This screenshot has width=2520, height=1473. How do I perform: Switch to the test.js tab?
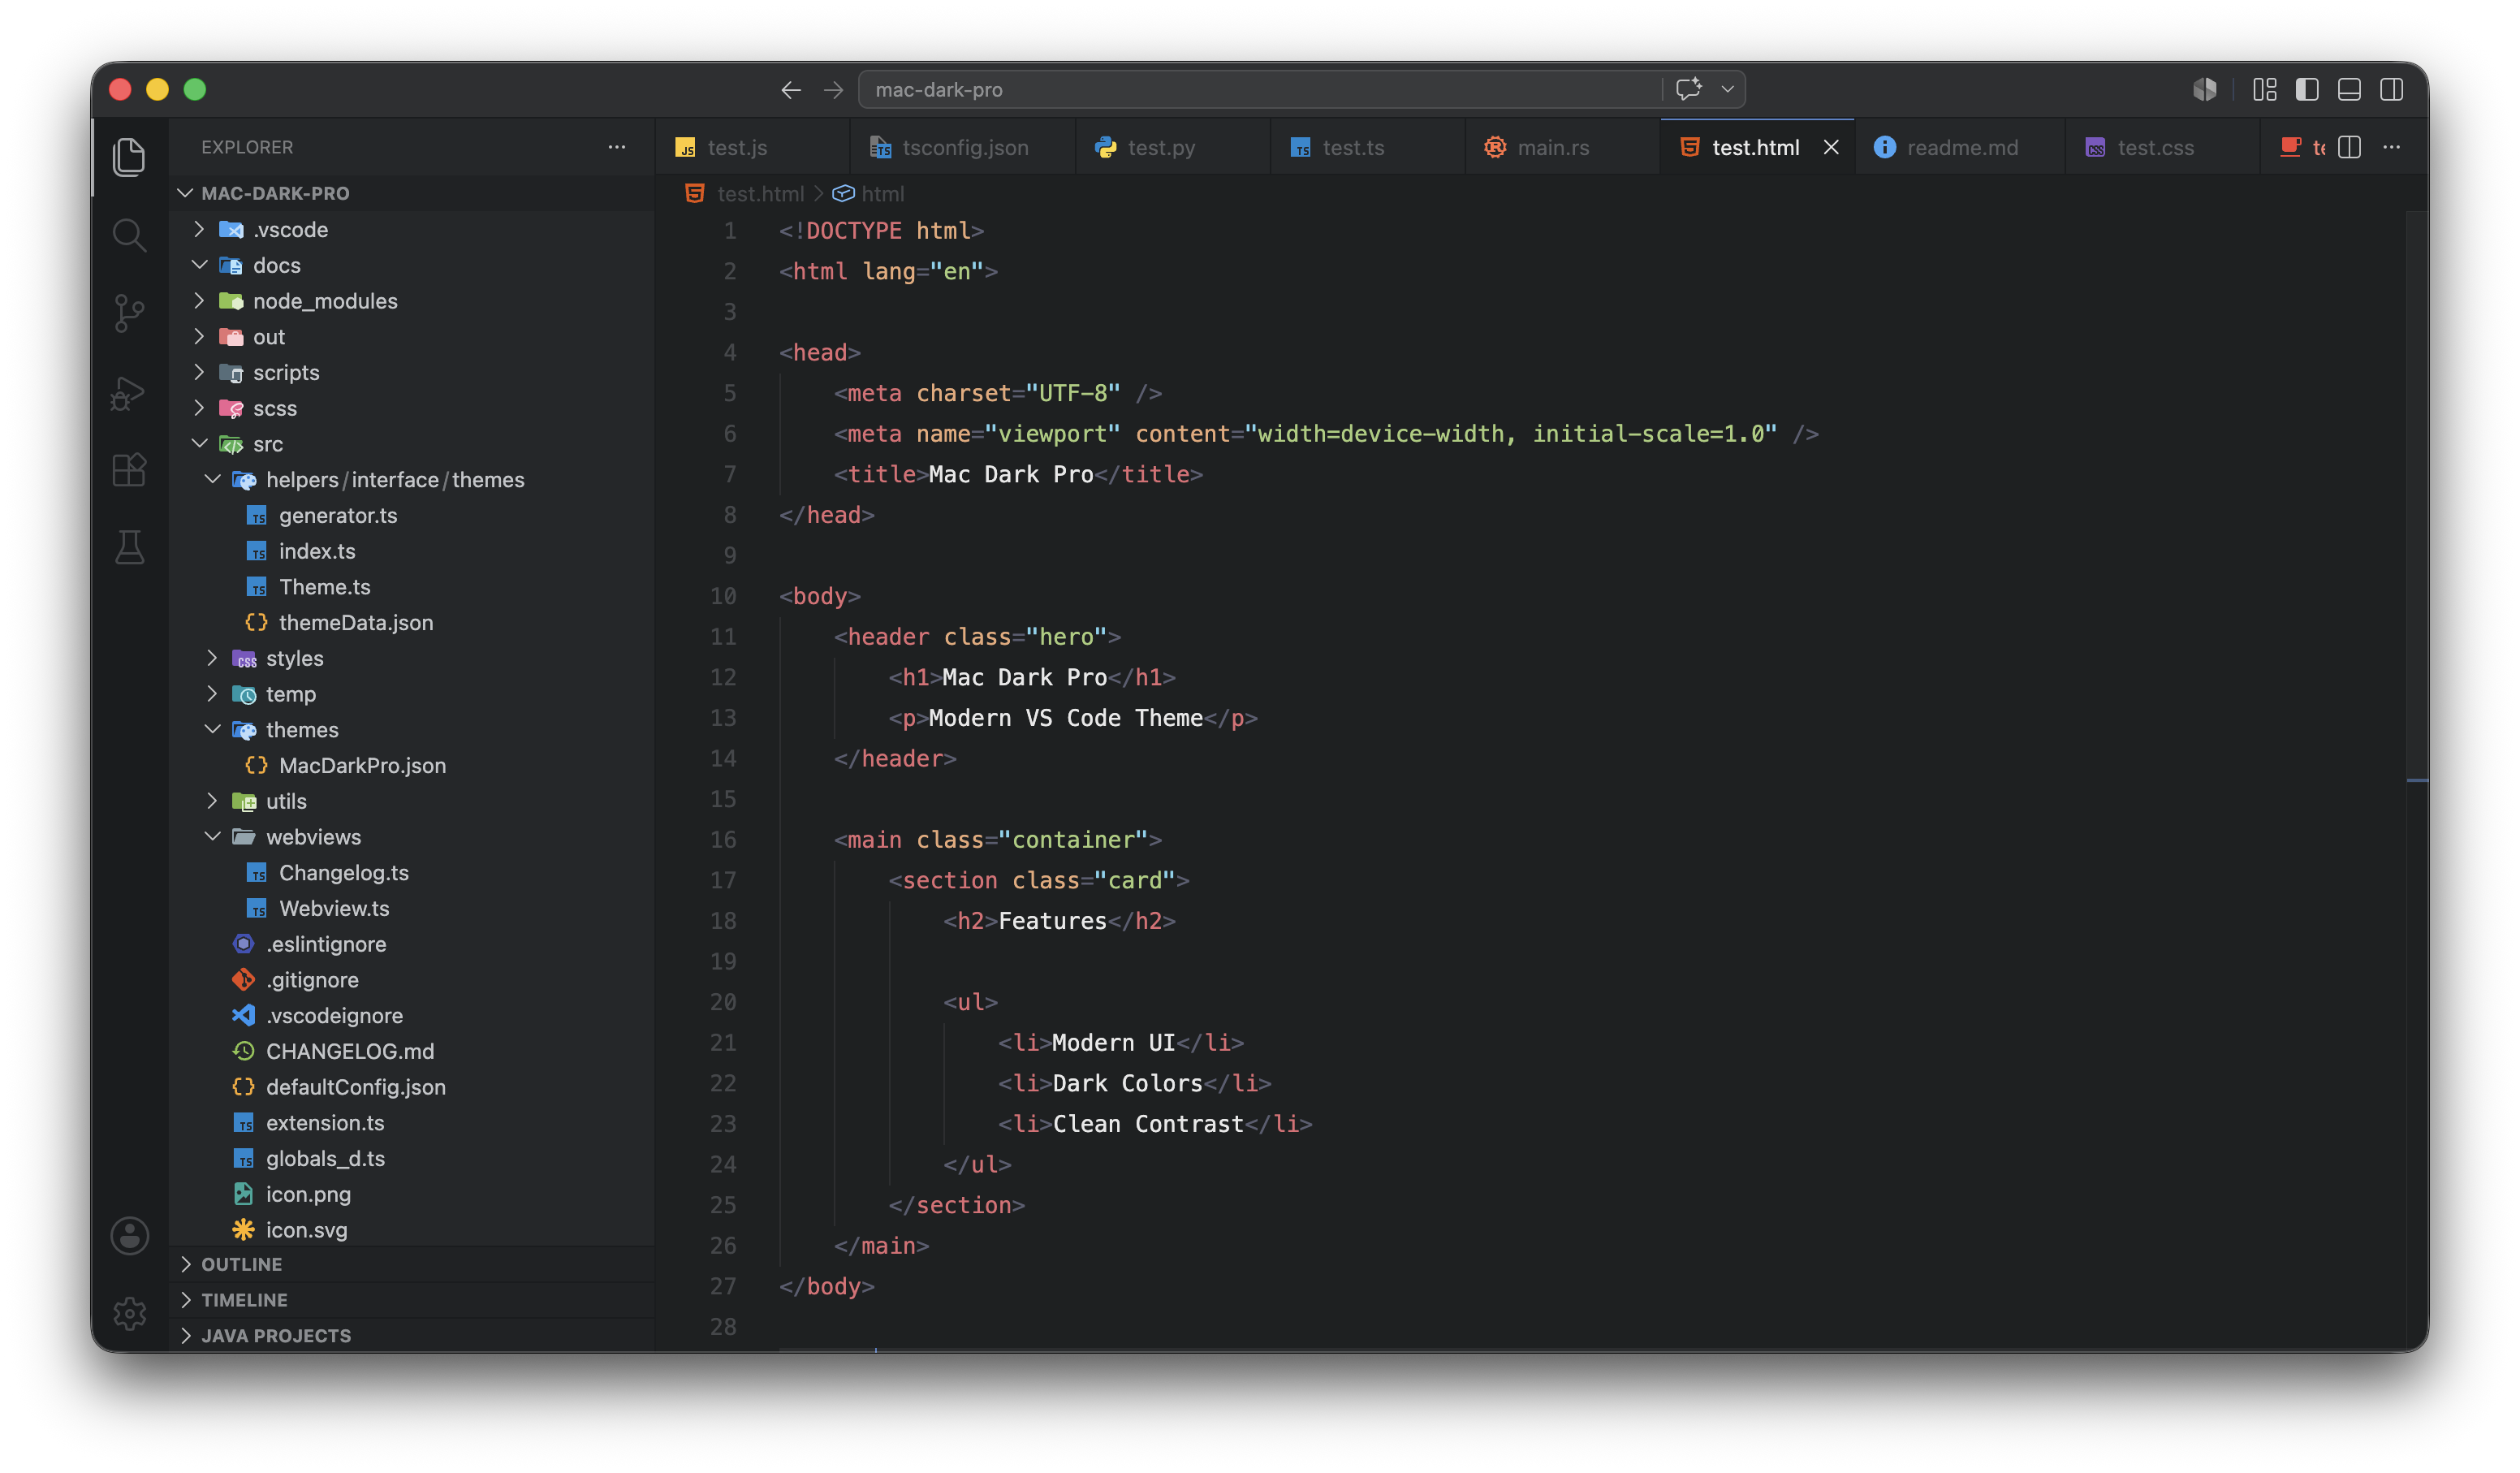752,147
